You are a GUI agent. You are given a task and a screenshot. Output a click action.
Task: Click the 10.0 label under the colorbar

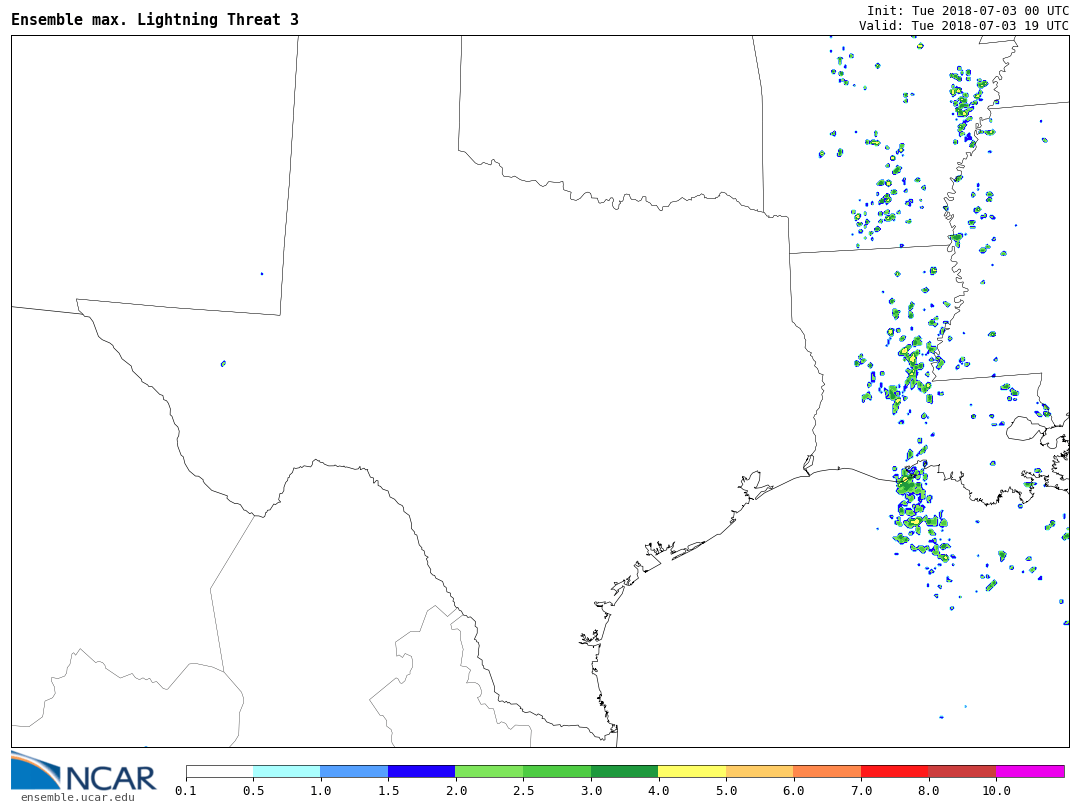(x=996, y=791)
